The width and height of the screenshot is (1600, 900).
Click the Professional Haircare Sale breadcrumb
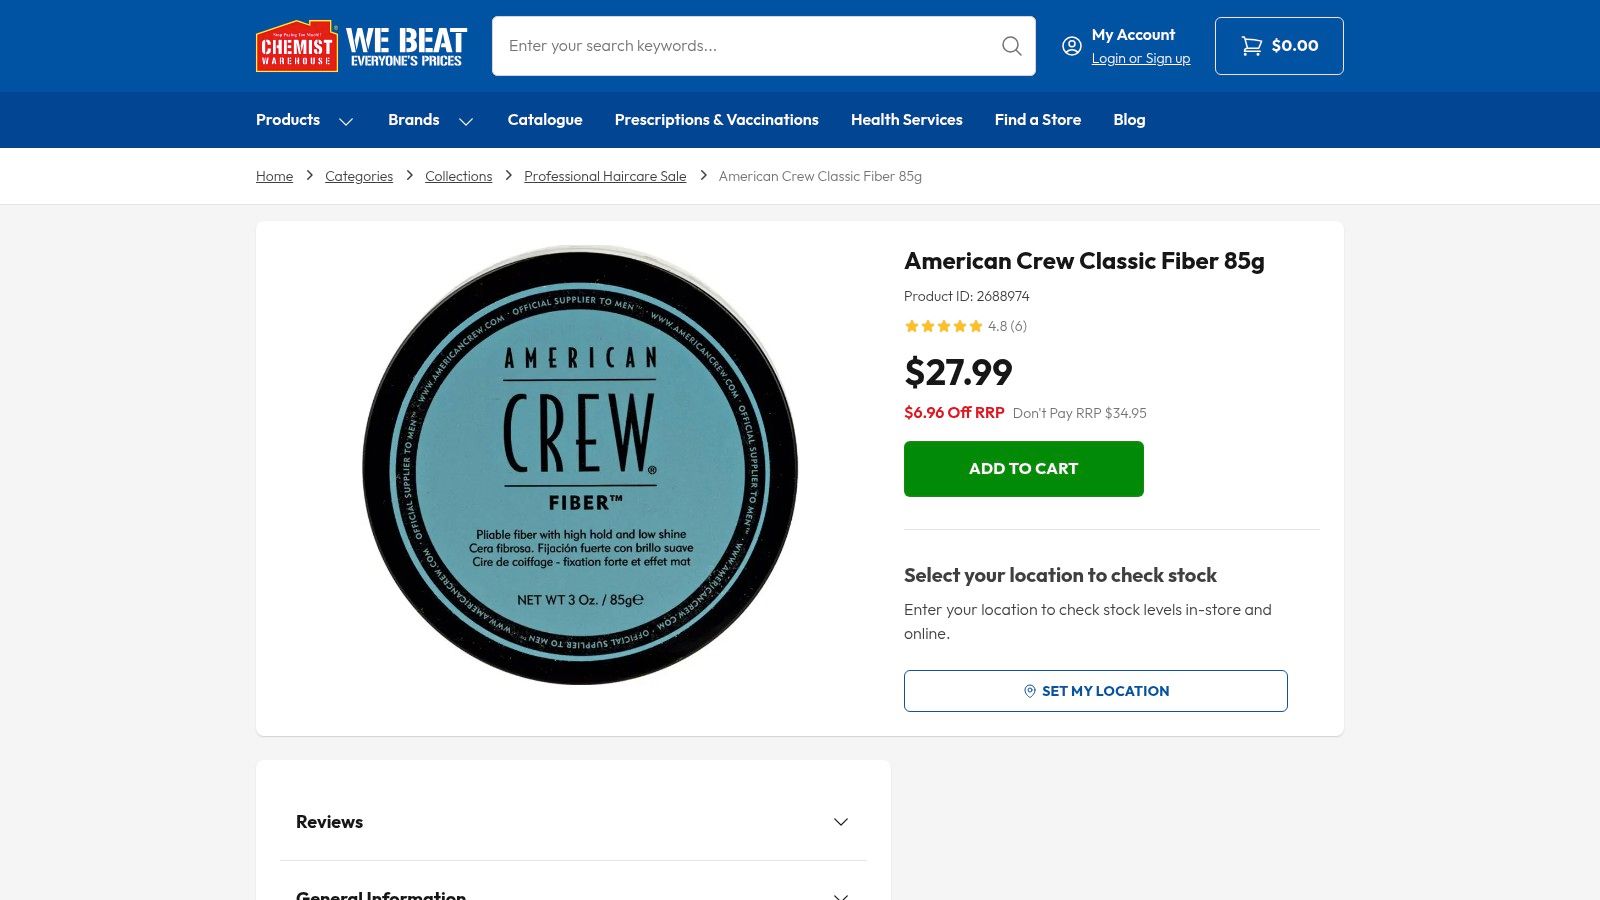pos(605,176)
